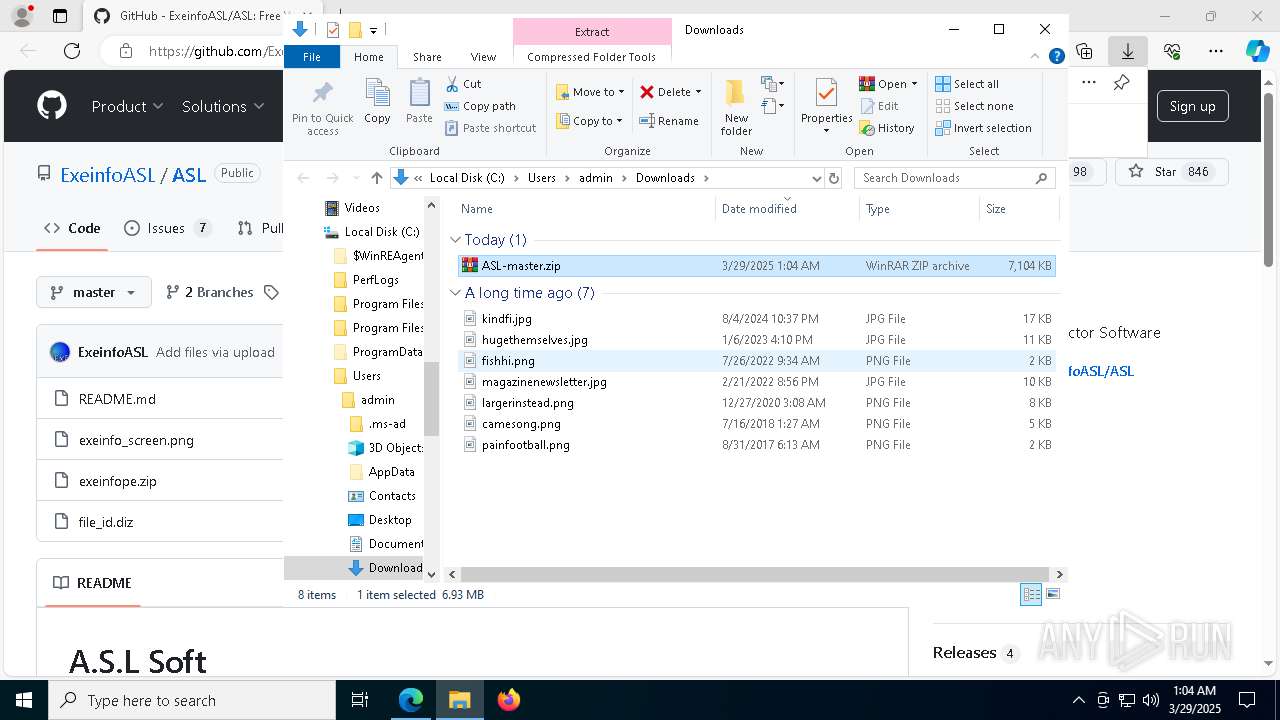
Task: Star the ASL repository on GitHub
Action: (x=1170, y=172)
